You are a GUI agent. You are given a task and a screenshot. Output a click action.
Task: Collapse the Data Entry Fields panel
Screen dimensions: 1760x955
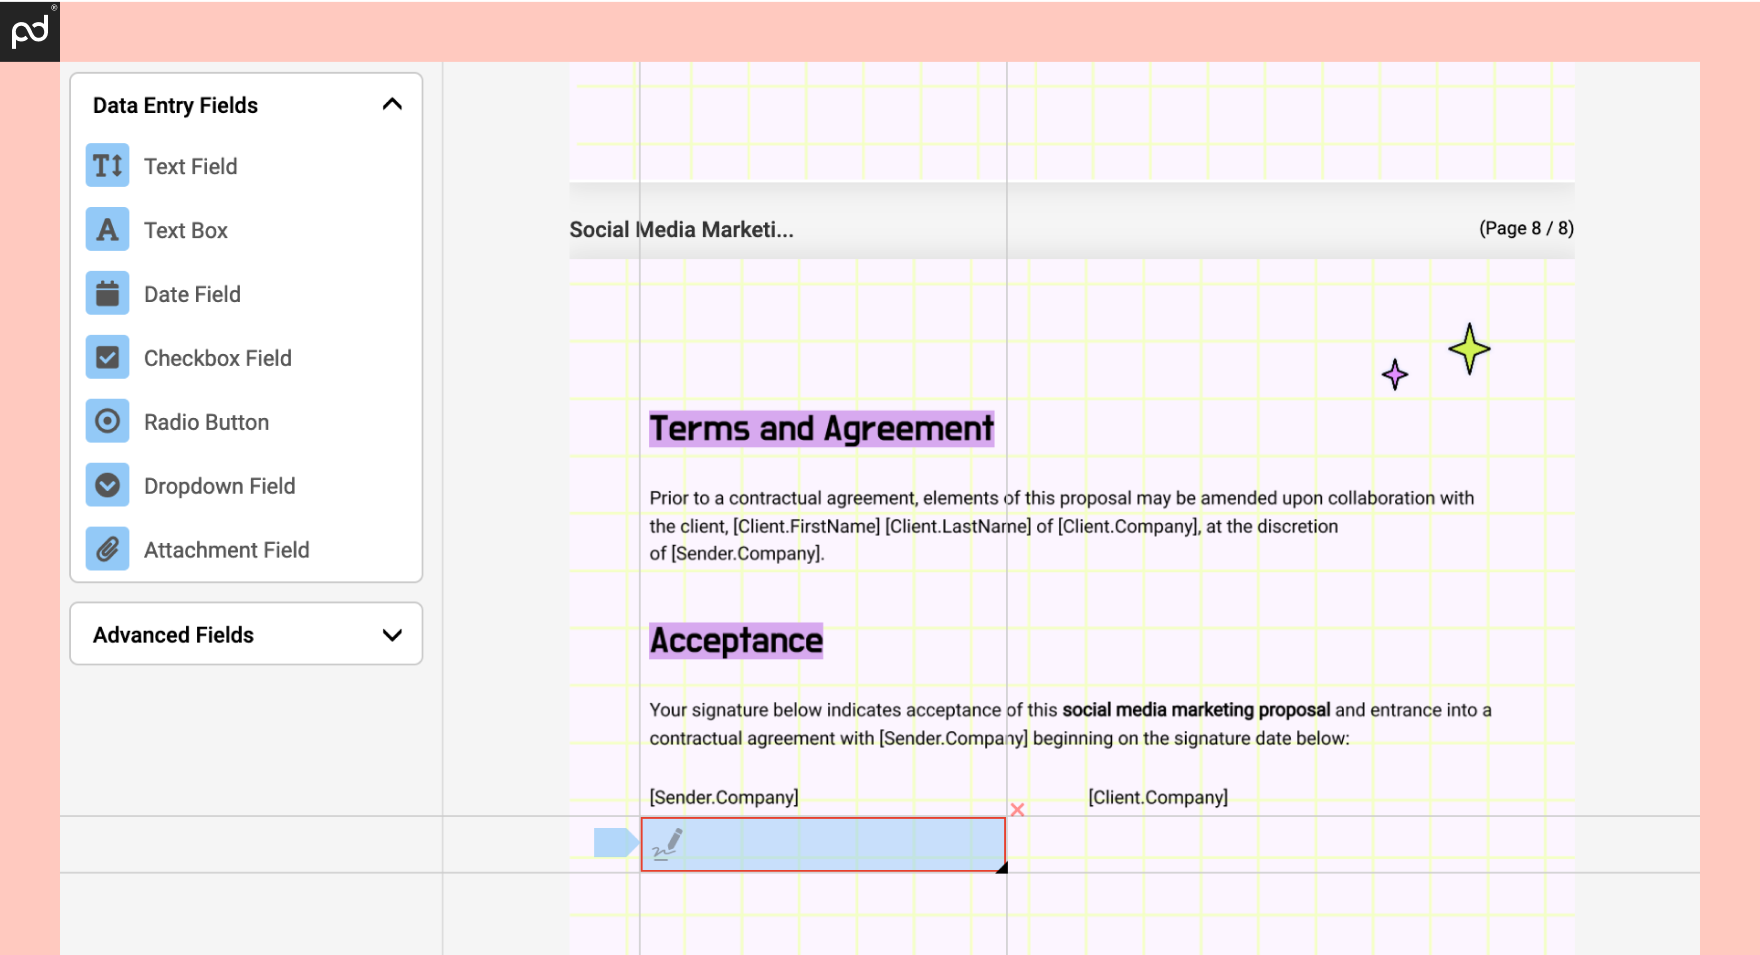[392, 104]
